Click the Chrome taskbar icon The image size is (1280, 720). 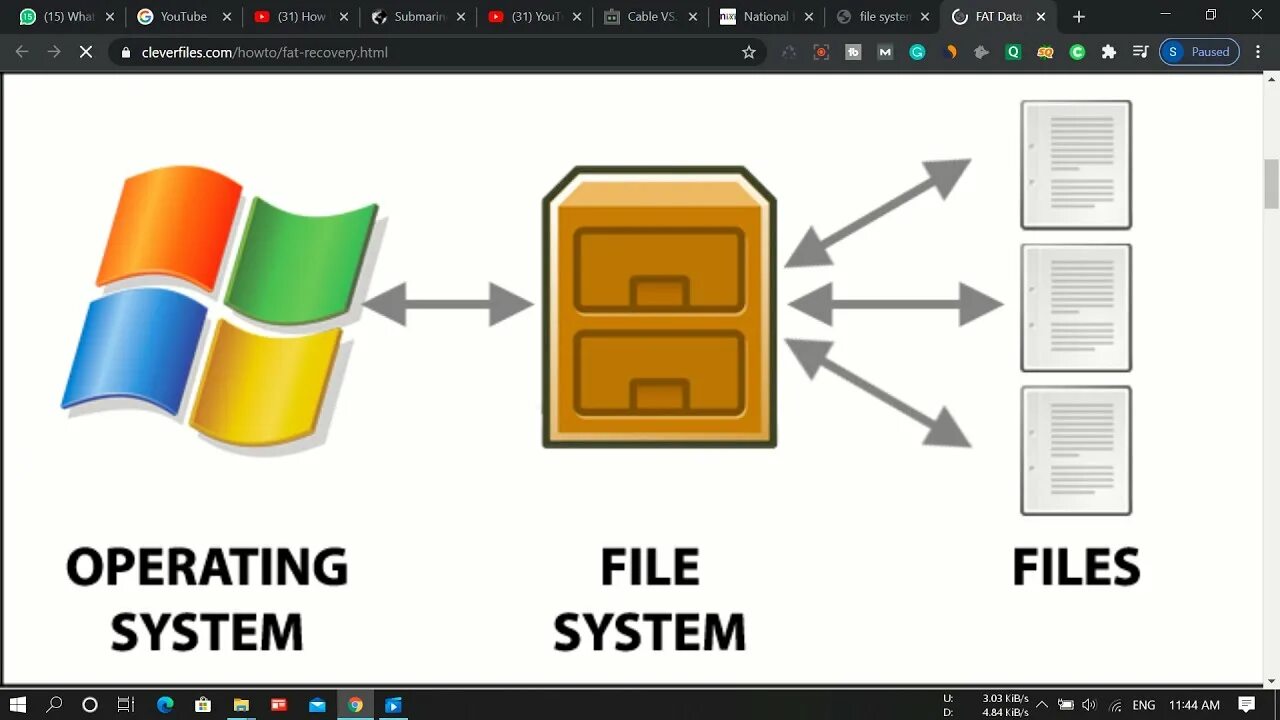tap(355, 705)
